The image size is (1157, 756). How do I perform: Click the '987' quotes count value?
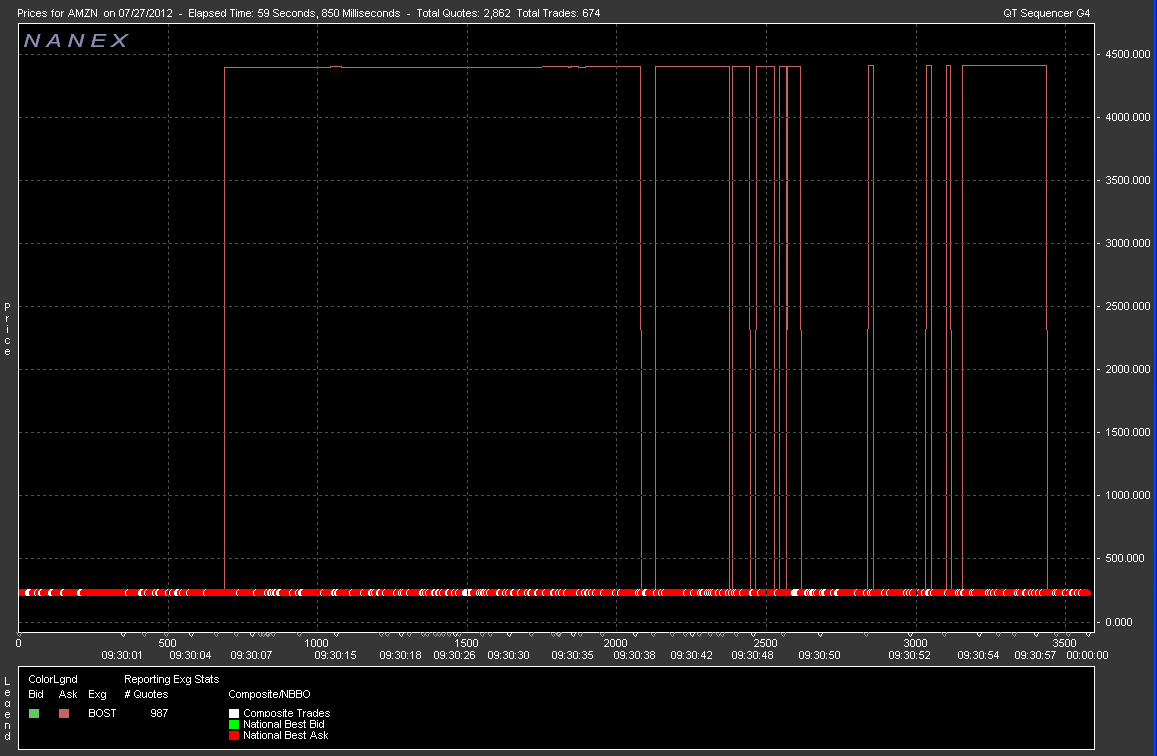tap(159, 713)
